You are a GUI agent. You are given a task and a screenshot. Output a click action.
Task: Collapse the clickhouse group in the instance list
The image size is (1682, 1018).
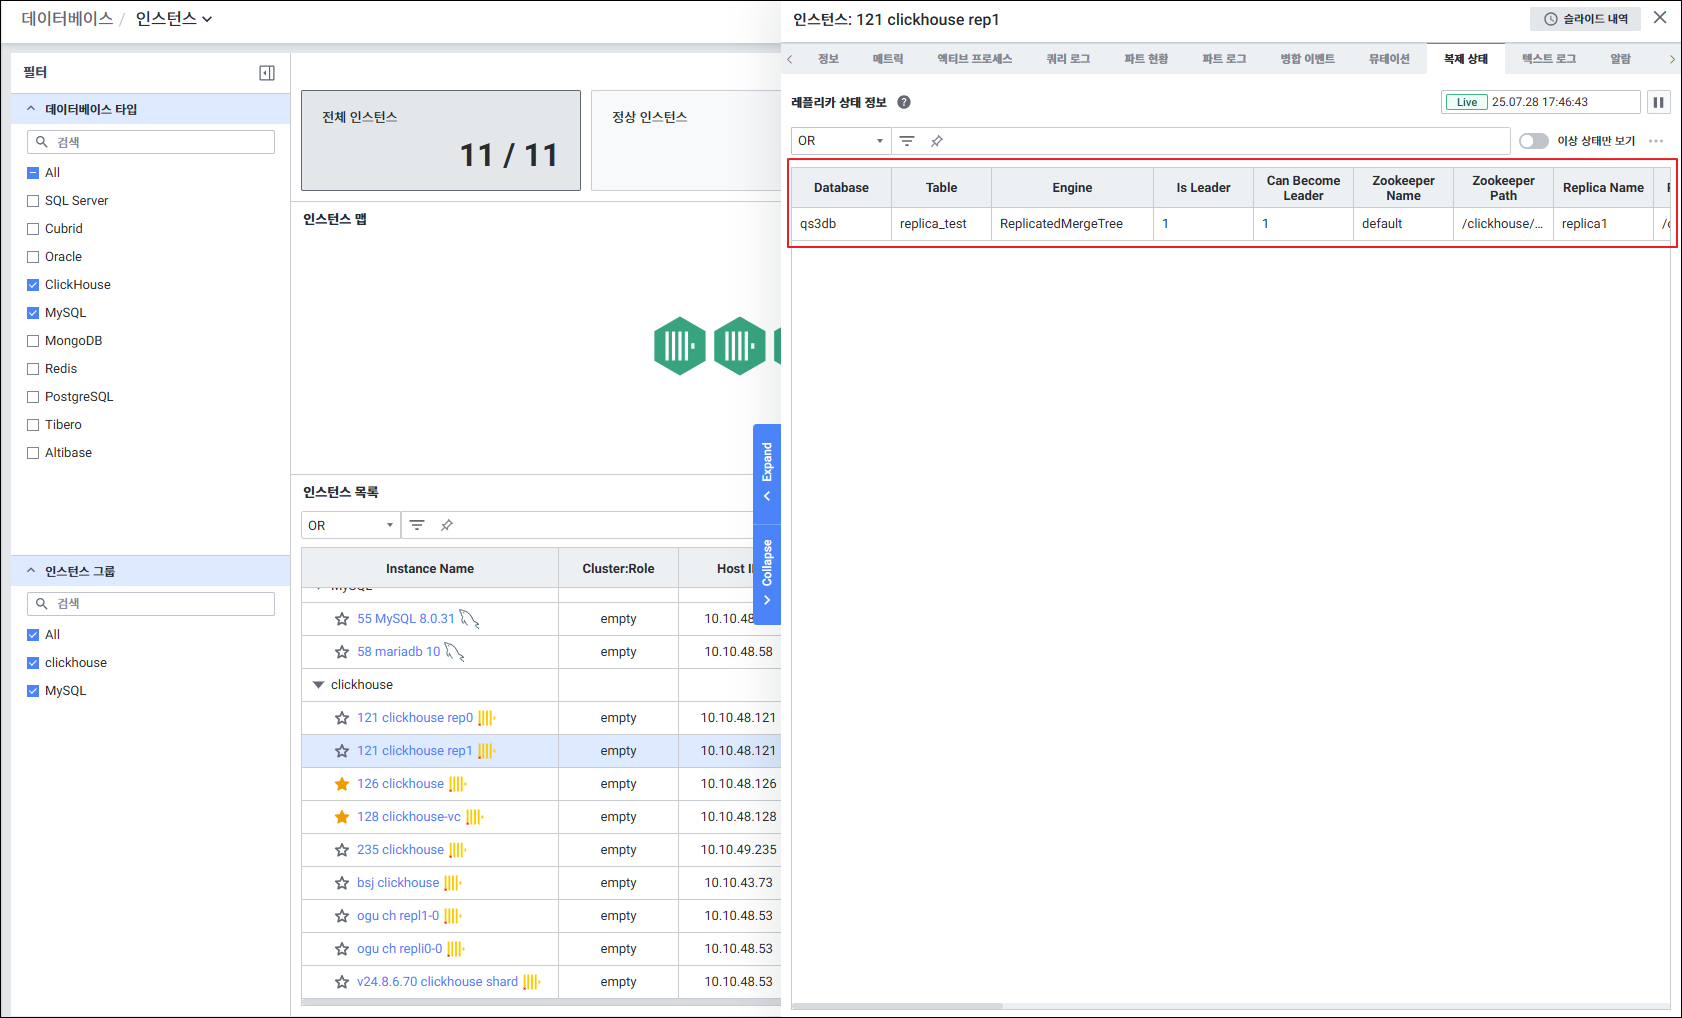coord(319,685)
